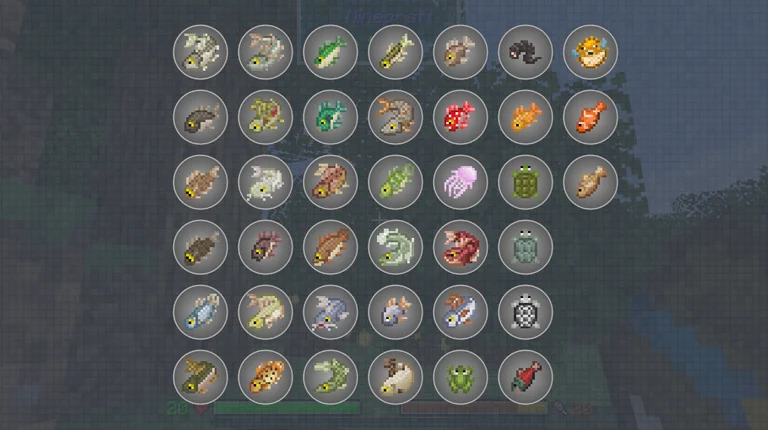Select the red fish-on-a-stick icon
The image size is (768, 430).
click(x=525, y=377)
